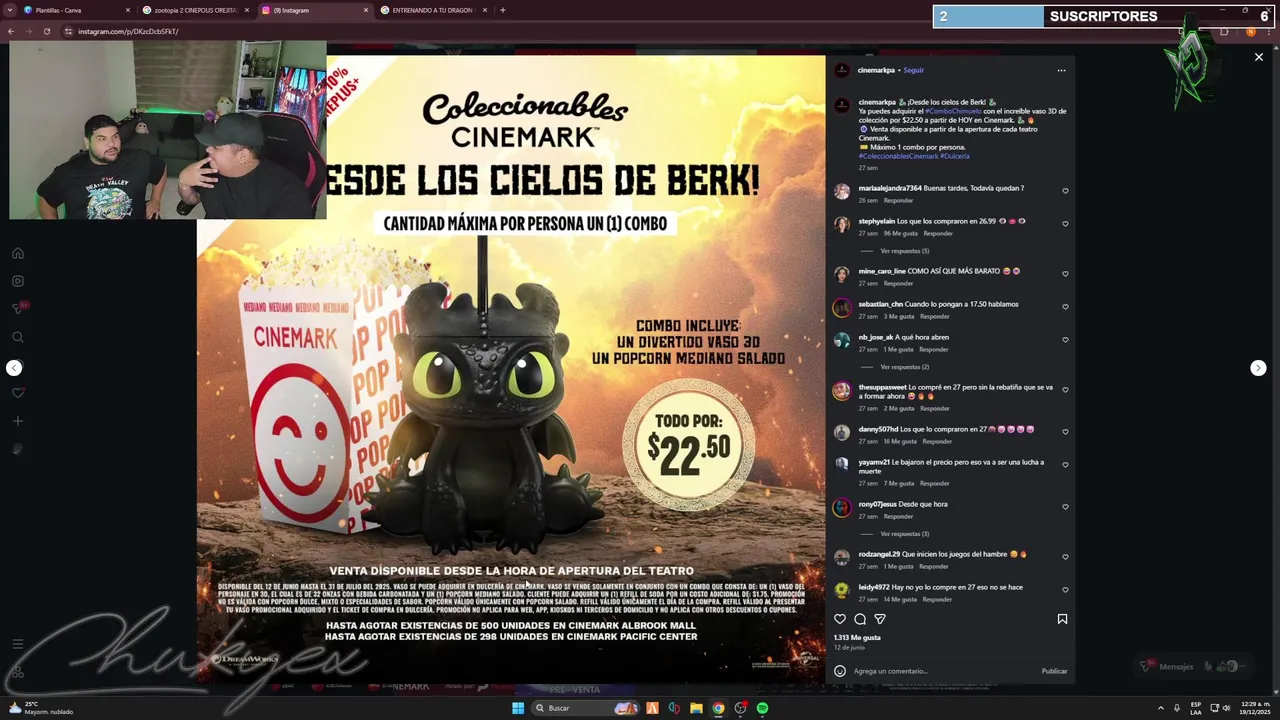This screenshot has height=720, width=1280.
Task: Open the Windows Start menu
Action: tap(518, 708)
